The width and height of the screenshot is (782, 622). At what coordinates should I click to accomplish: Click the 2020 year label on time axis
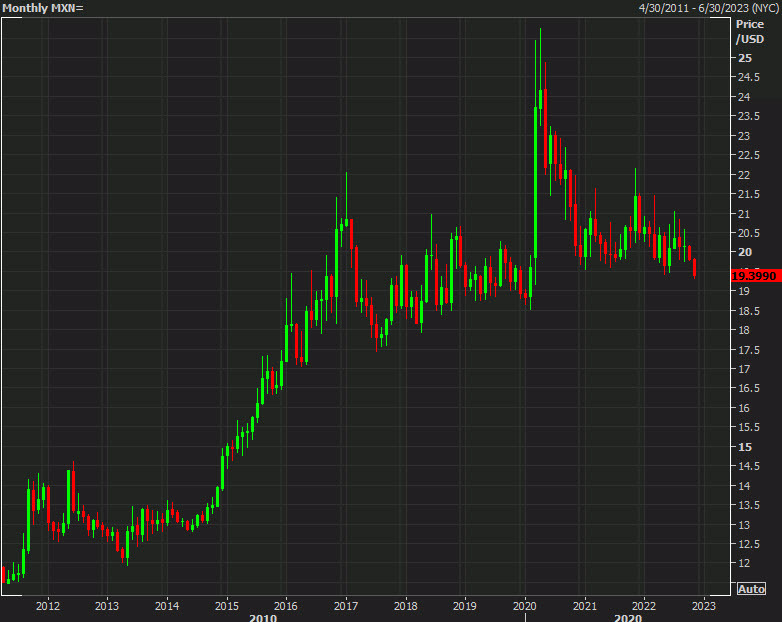(x=525, y=606)
